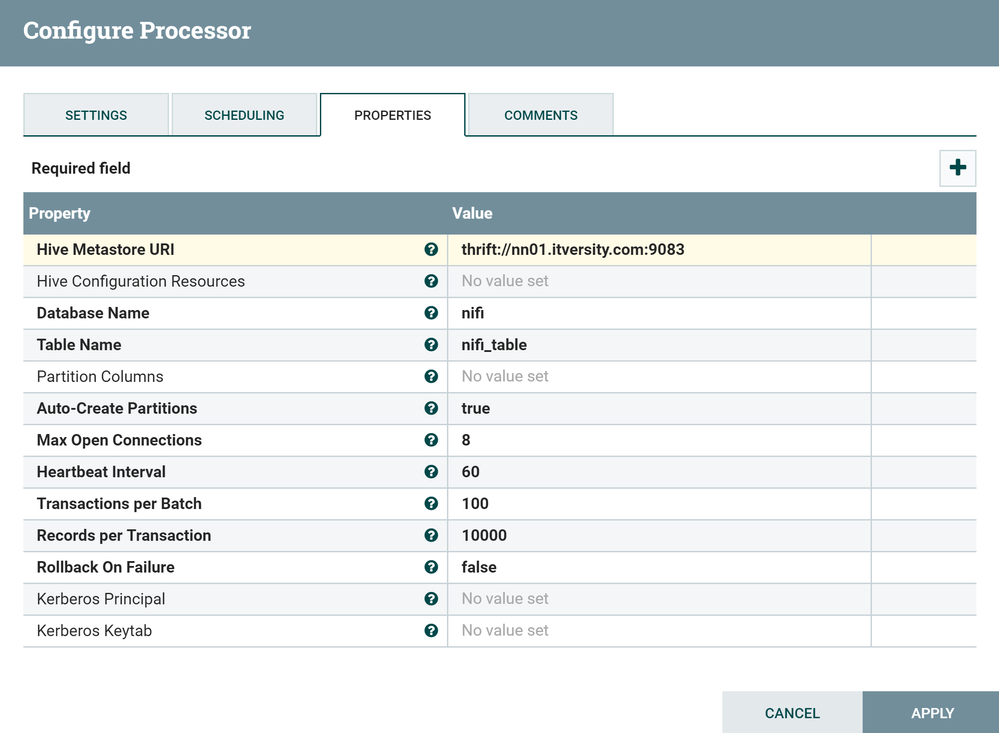The width and height of the screenshot is (999, 733).
Task: Click help icon for Records per Transaction
Action: (431, 535)
